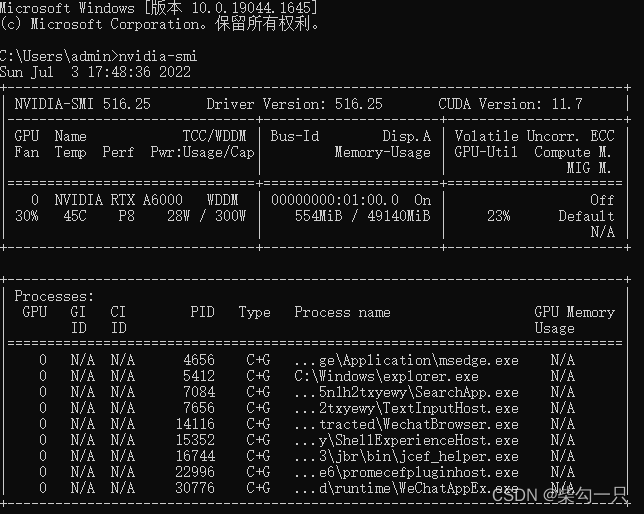The image size is (644, 514).
Task: Select PID 16744 in the process list
Action: pyautogui.click(x=195, y=456)
